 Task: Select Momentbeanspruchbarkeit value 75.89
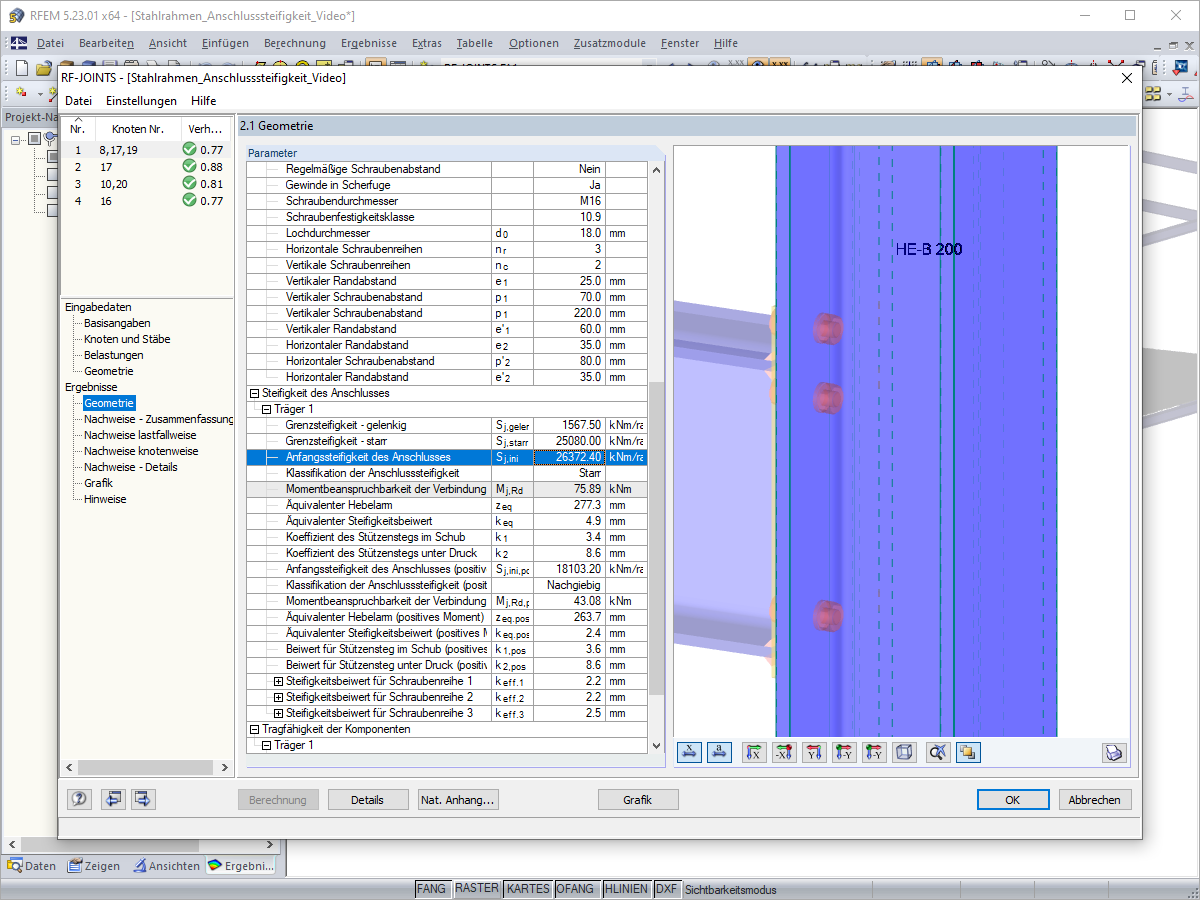pos(569,489)
